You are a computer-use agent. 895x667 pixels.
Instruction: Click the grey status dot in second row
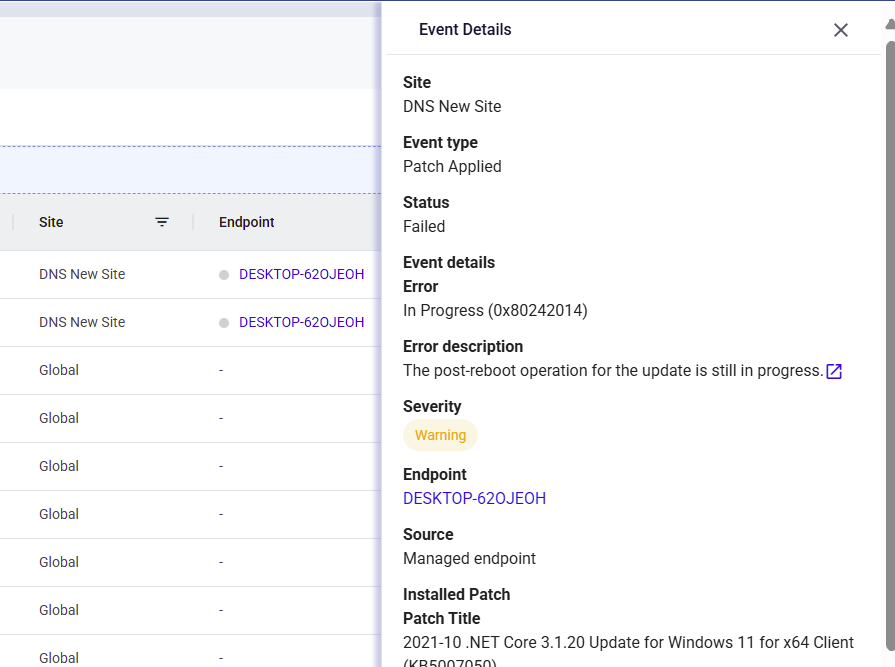point(224,323)
